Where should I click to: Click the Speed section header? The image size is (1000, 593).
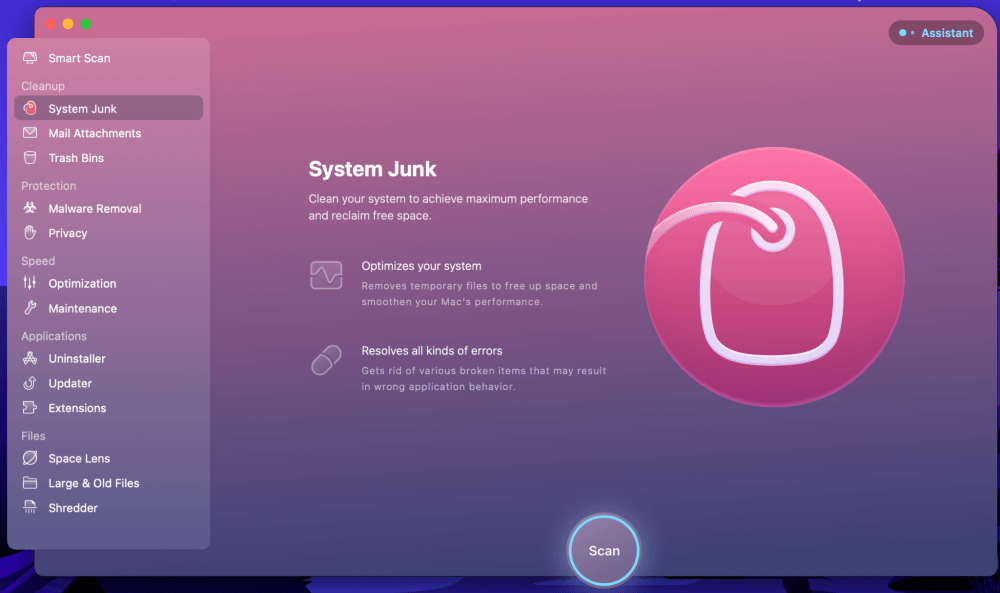[x=38, y=261]
